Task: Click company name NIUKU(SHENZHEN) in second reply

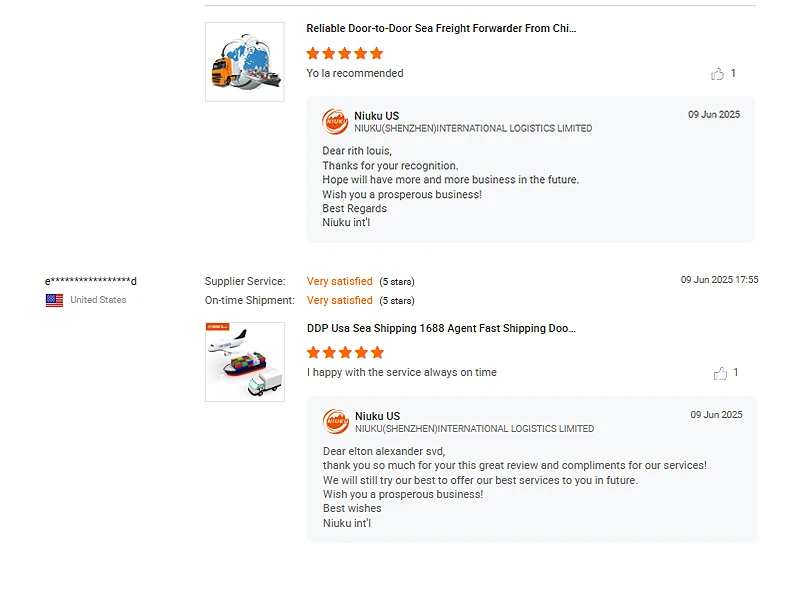Action: coord(474,429)
